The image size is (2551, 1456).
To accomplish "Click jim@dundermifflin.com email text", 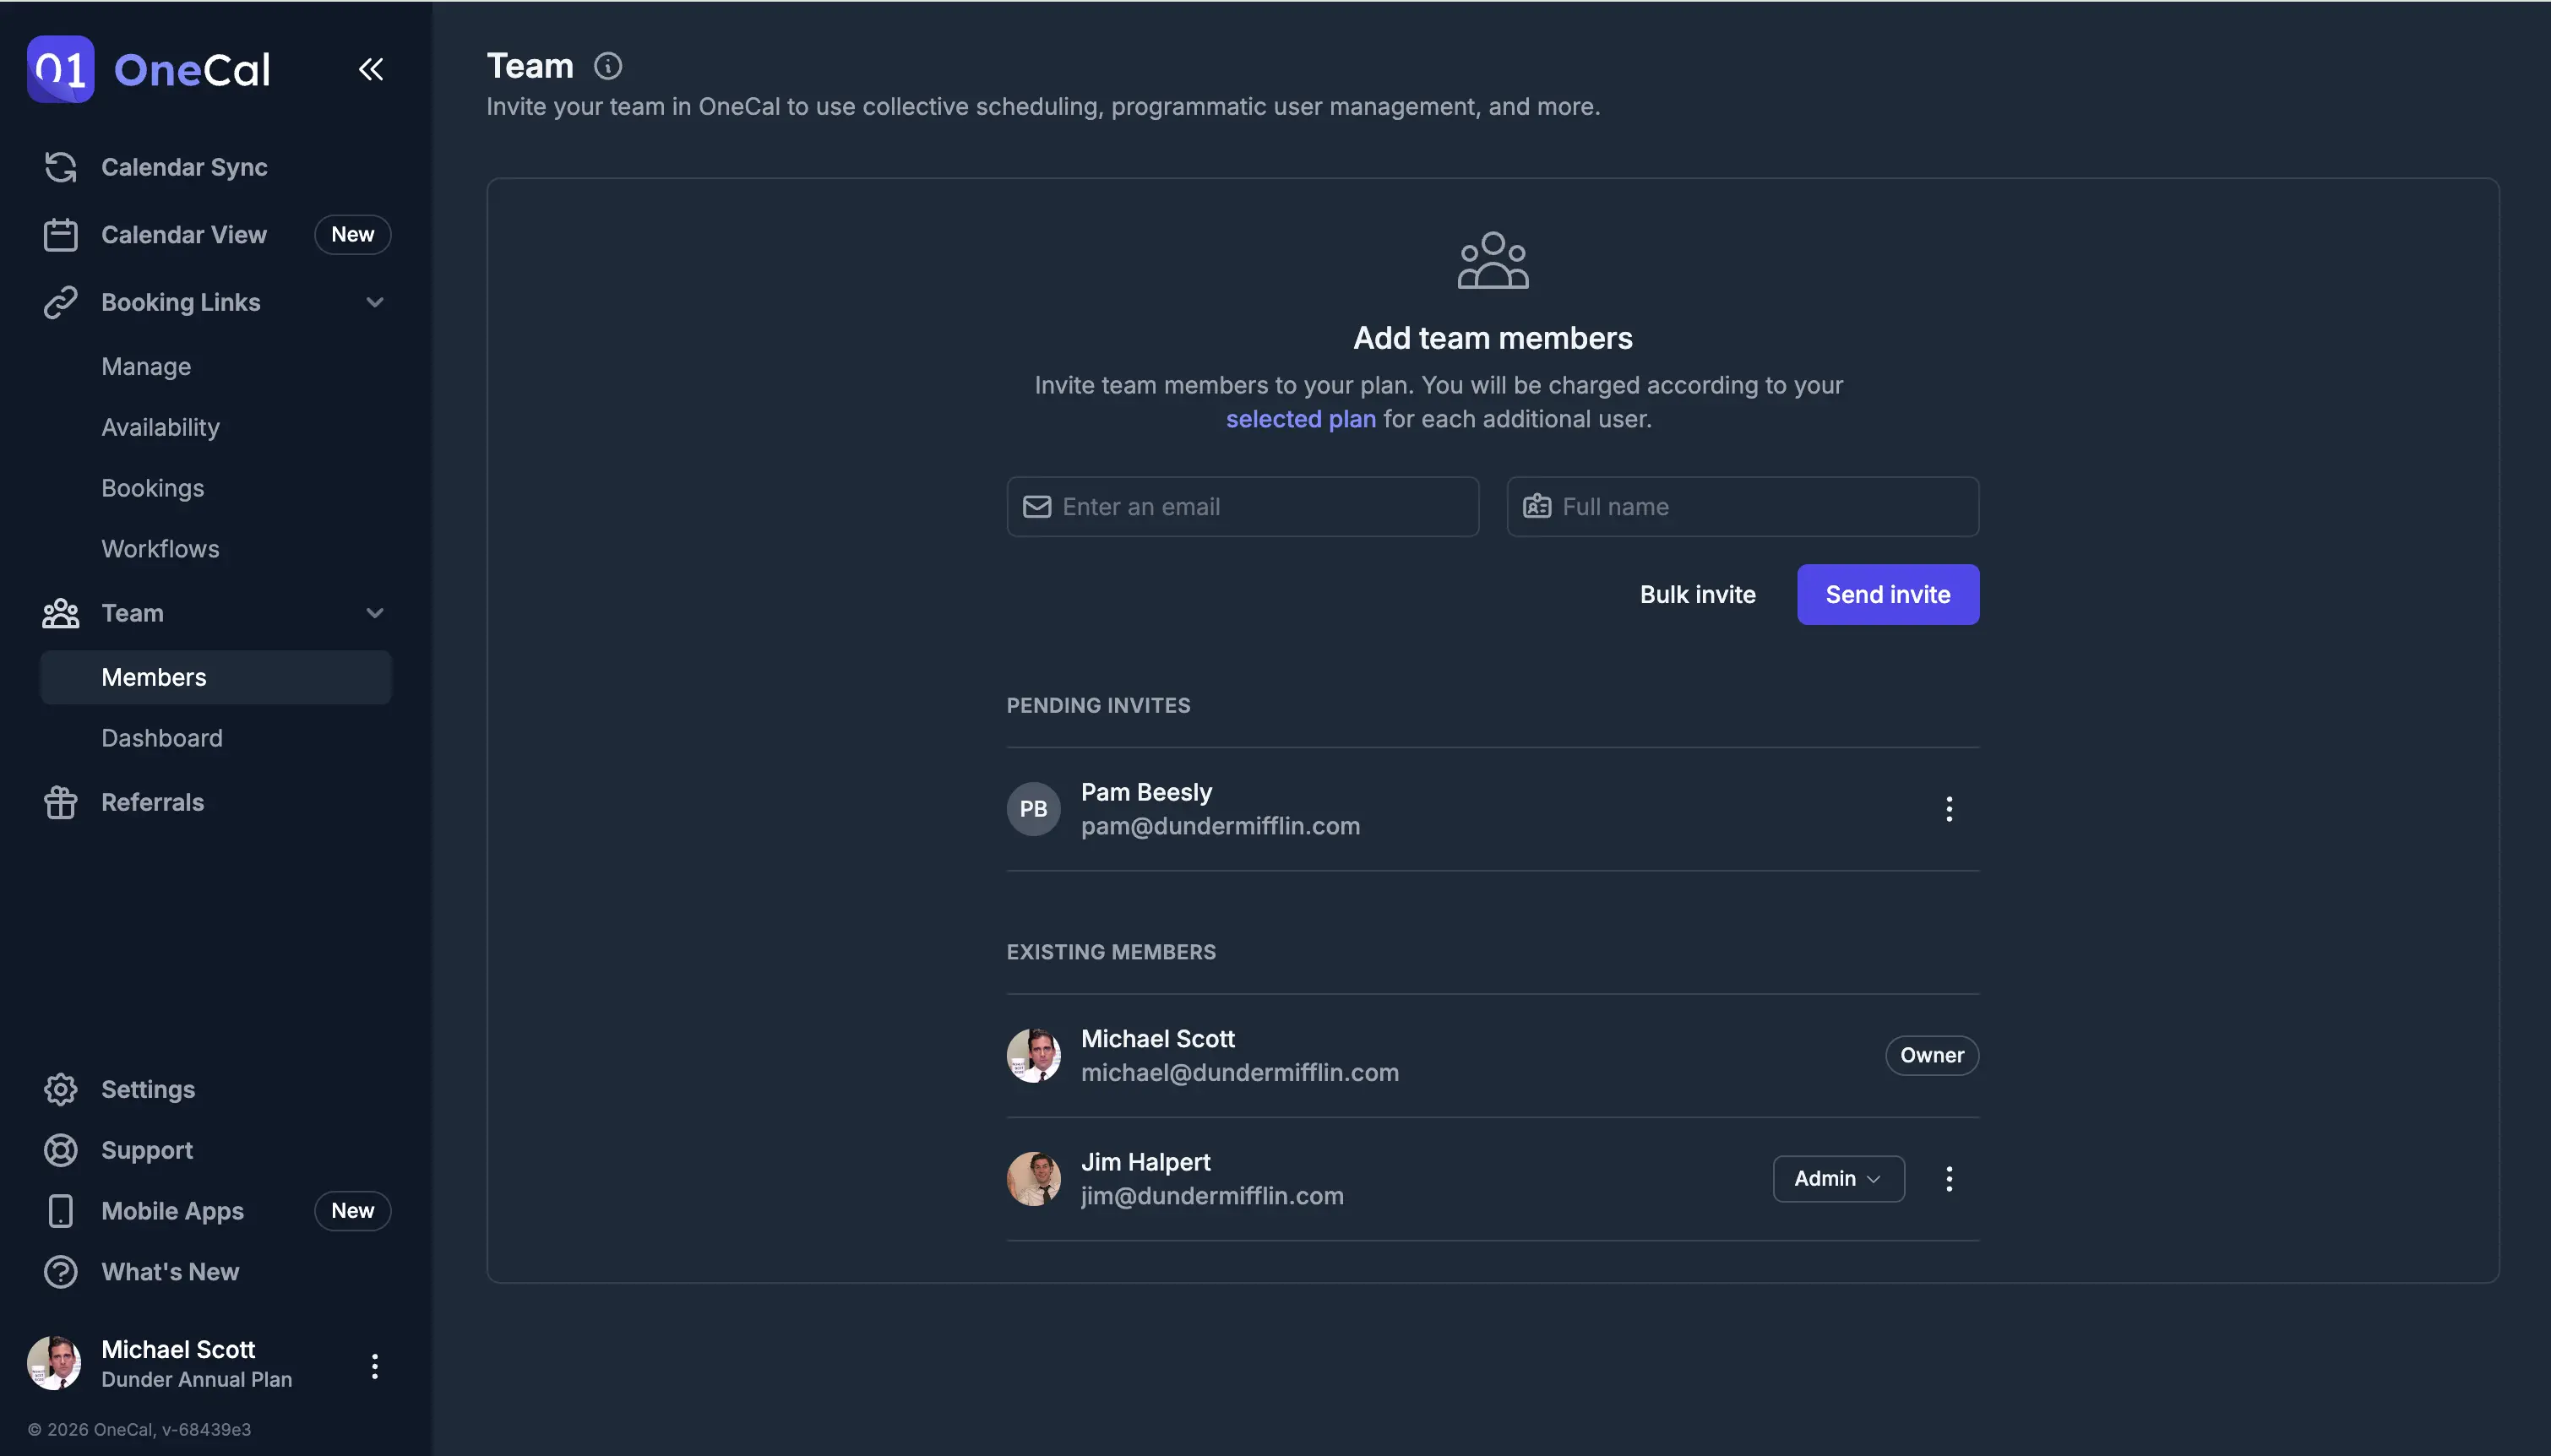I will coord(1212,1196).
